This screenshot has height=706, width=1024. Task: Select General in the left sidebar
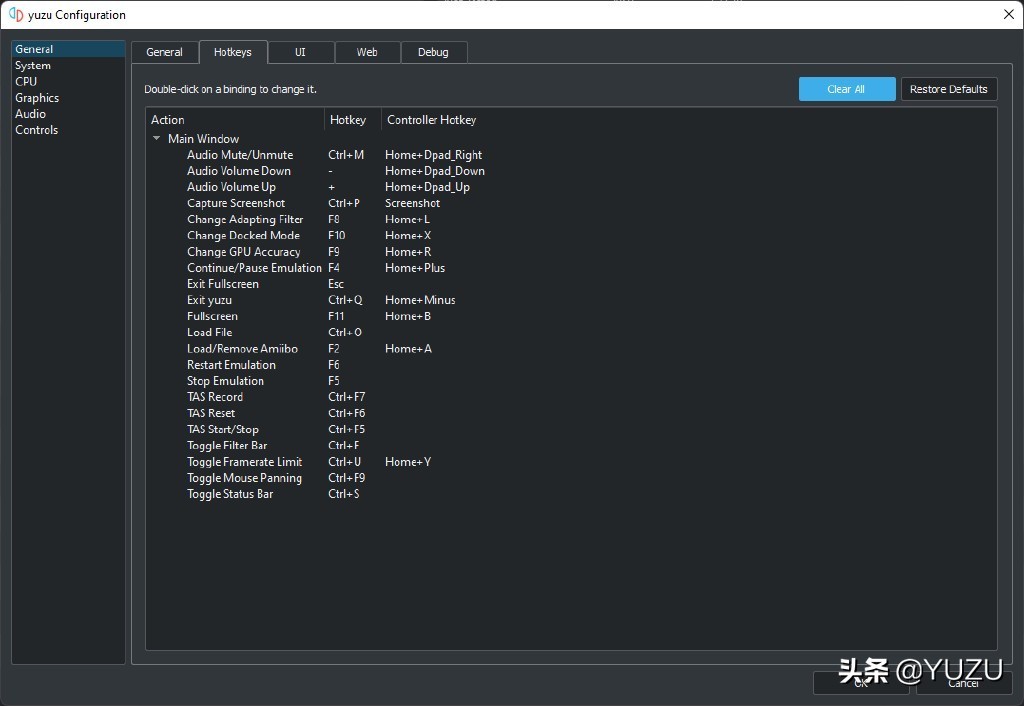pos(68,49)
